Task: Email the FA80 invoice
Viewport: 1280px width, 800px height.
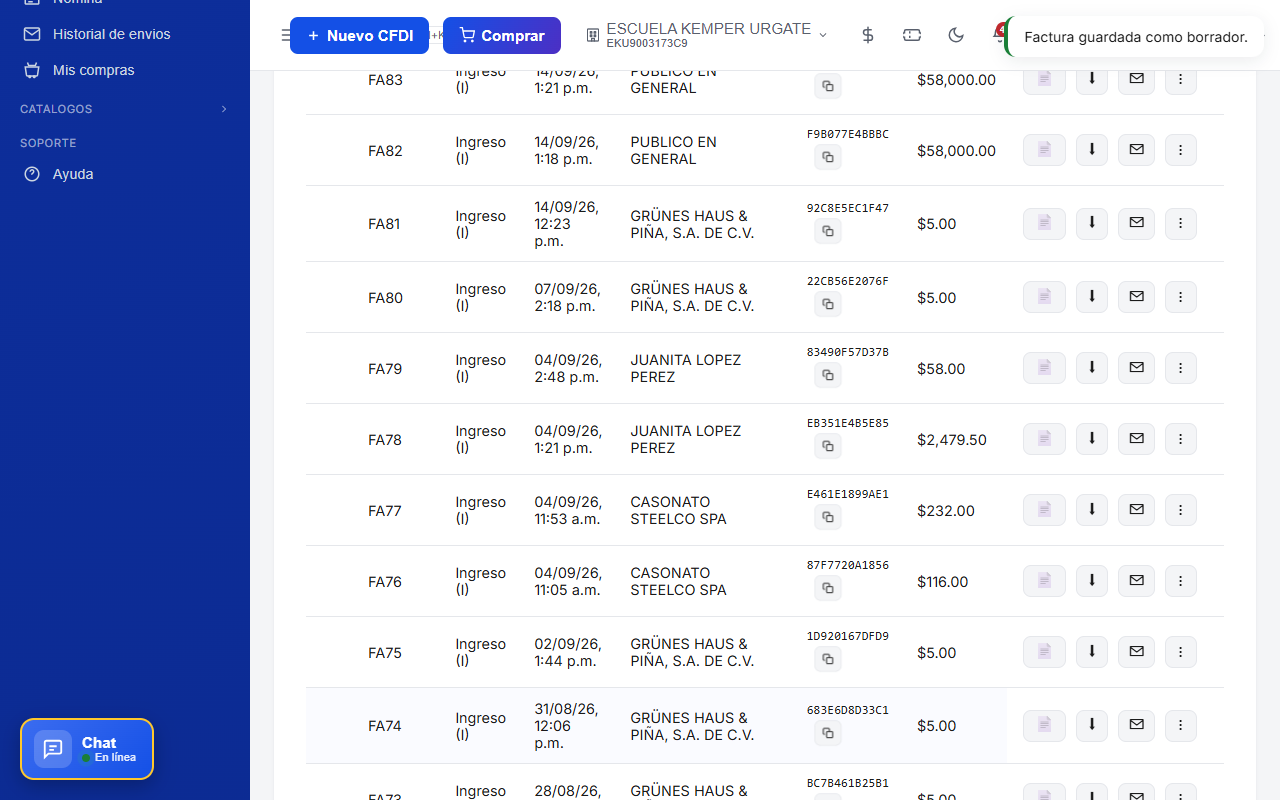Action: [x=1136, y=297]
